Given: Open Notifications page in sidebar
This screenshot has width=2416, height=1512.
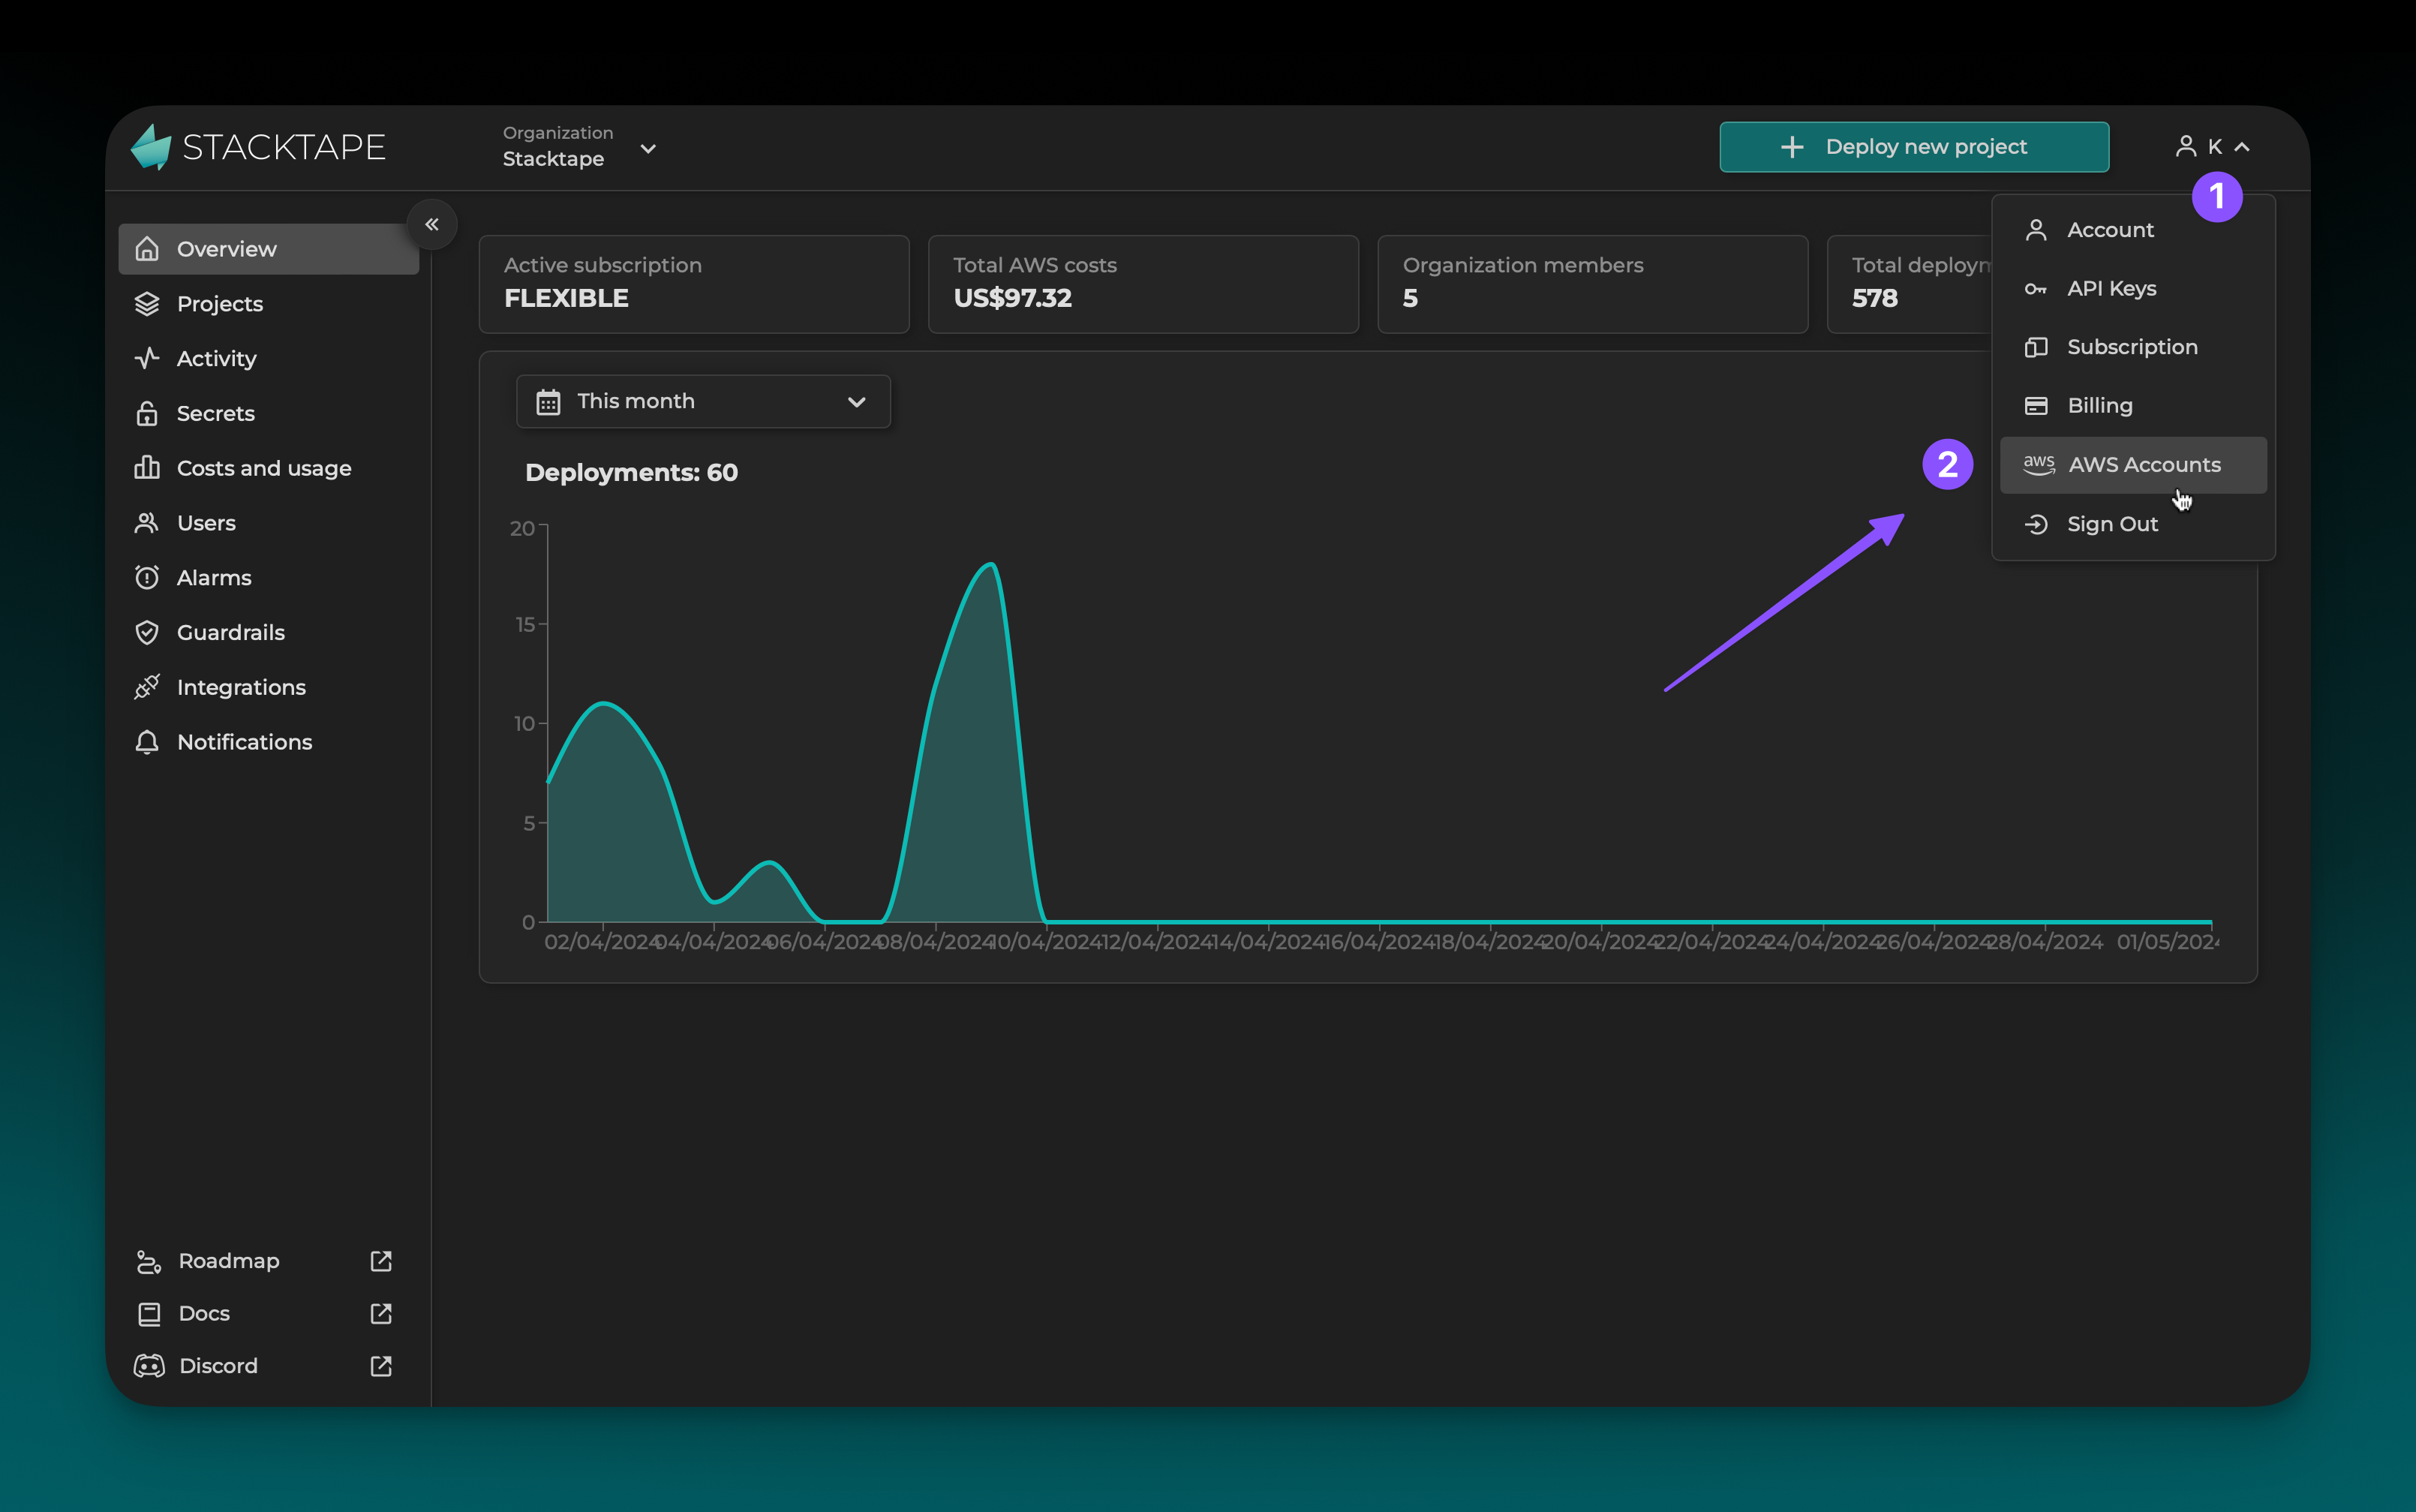Looking at the screenshot, I should (268, 742).
